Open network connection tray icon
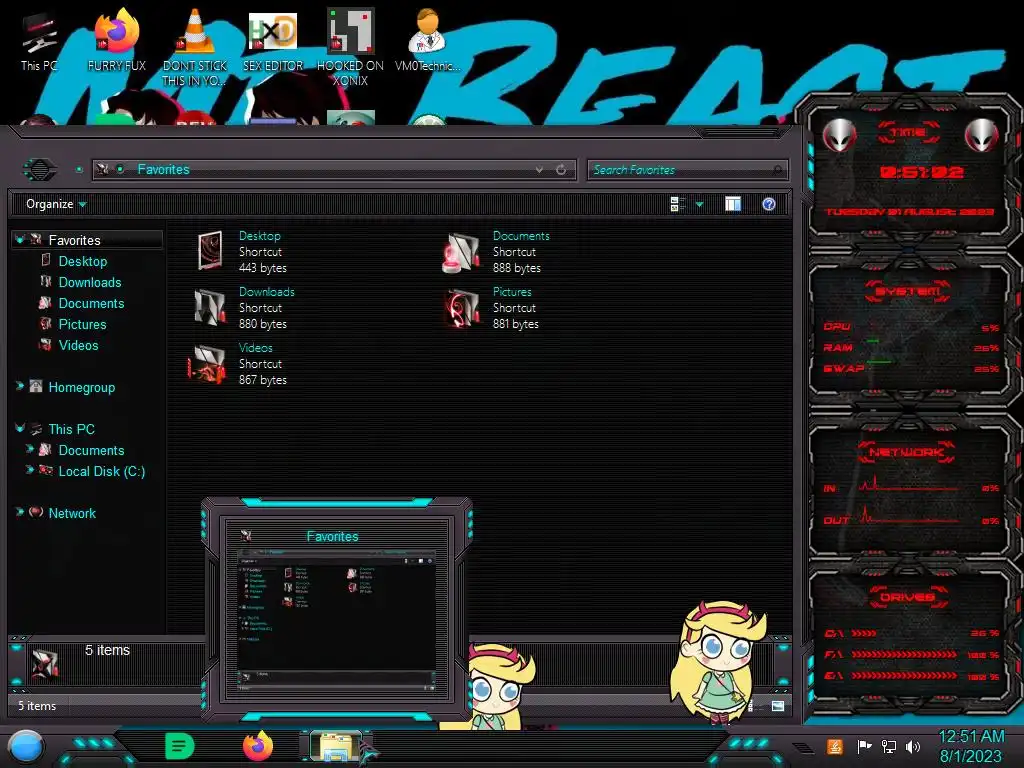Screen dimensions: 1024x768 pyautogui.click(x=889, y=746)
